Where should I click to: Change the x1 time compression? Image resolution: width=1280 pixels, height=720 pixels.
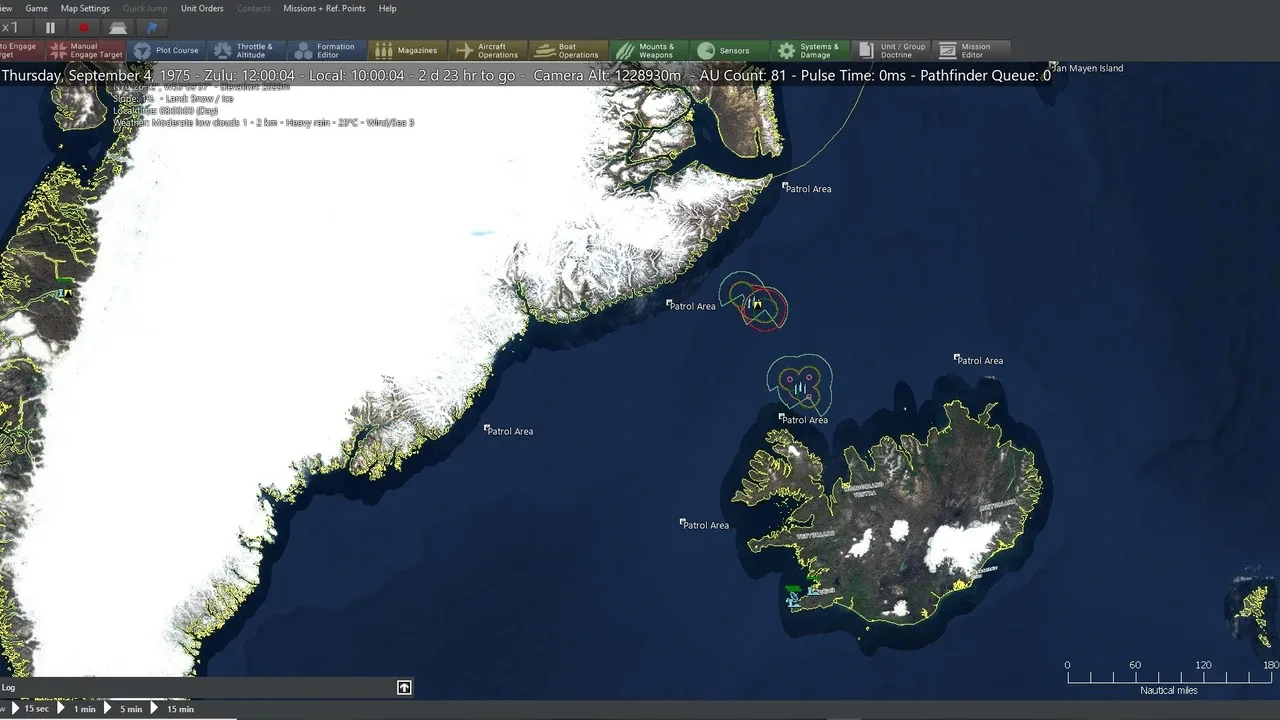[x=12, y=28]
